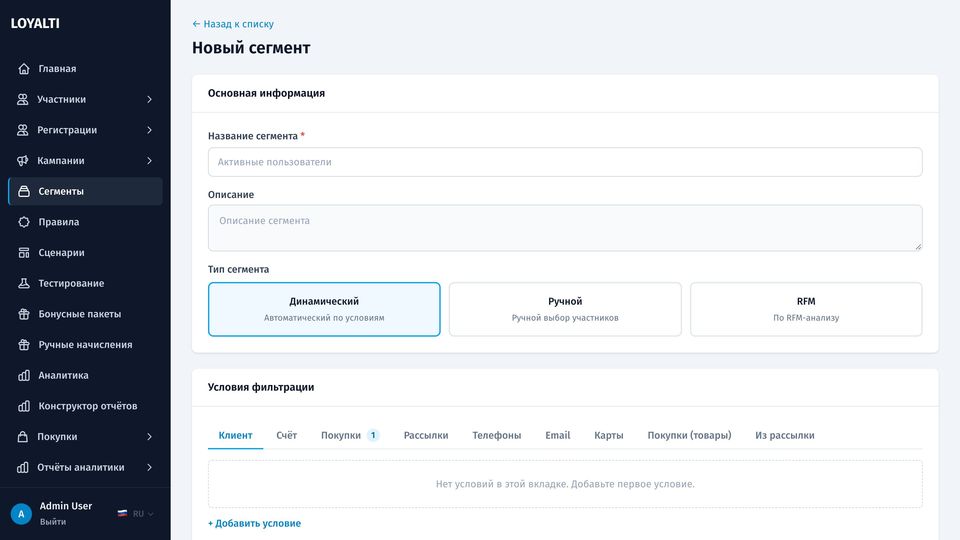The image size is (960, 540).
Task: Click the Новый сегмент heading
Action: [251, 48]
